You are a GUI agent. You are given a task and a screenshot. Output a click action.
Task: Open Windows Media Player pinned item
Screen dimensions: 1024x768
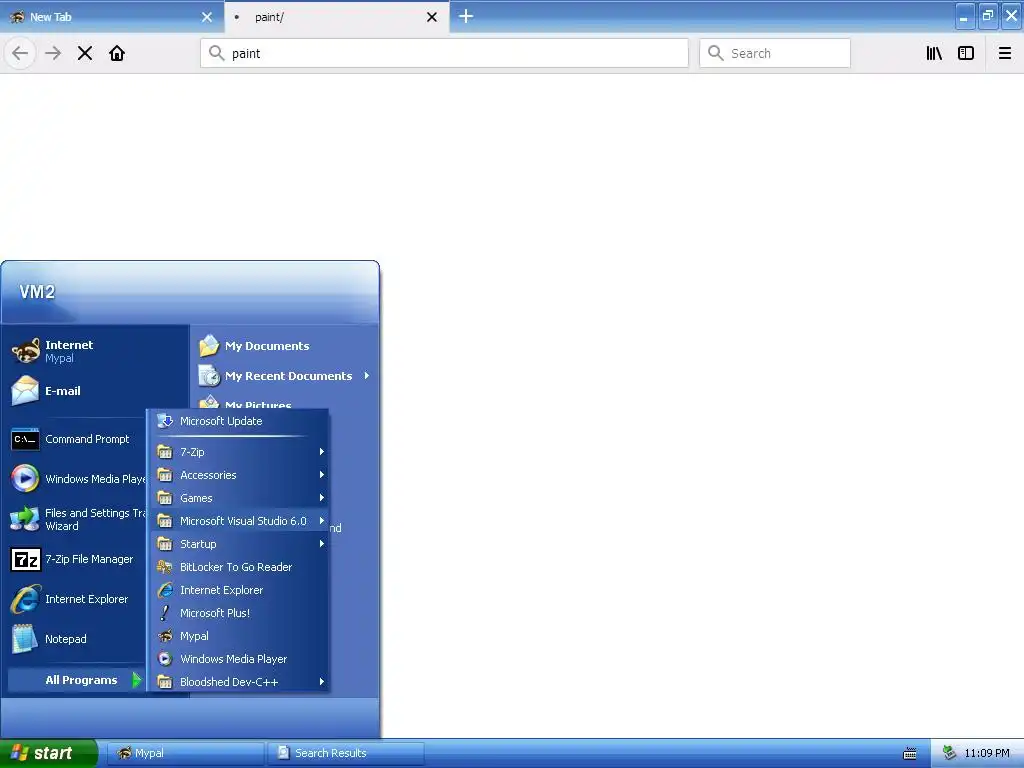point(76,479)
